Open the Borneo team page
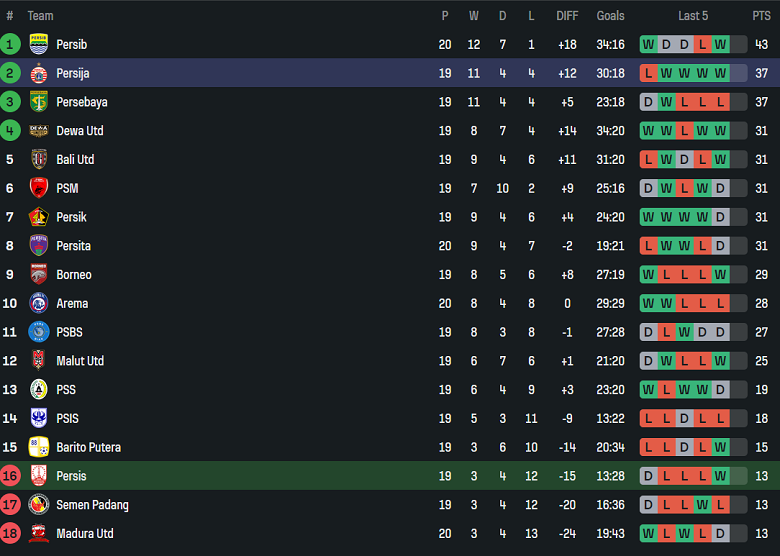Image resolution: width=780 pixels, height=556 pixels. (x=74, y=275)
